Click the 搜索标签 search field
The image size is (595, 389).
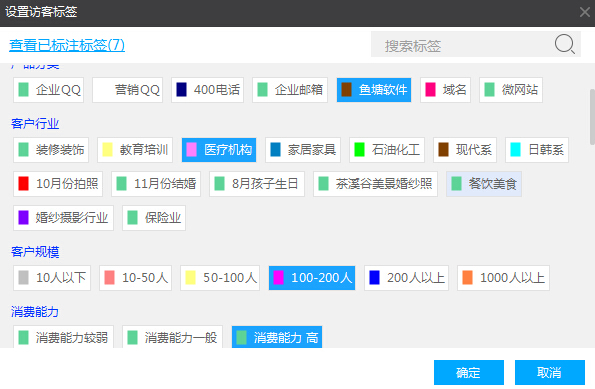[476, 44]
